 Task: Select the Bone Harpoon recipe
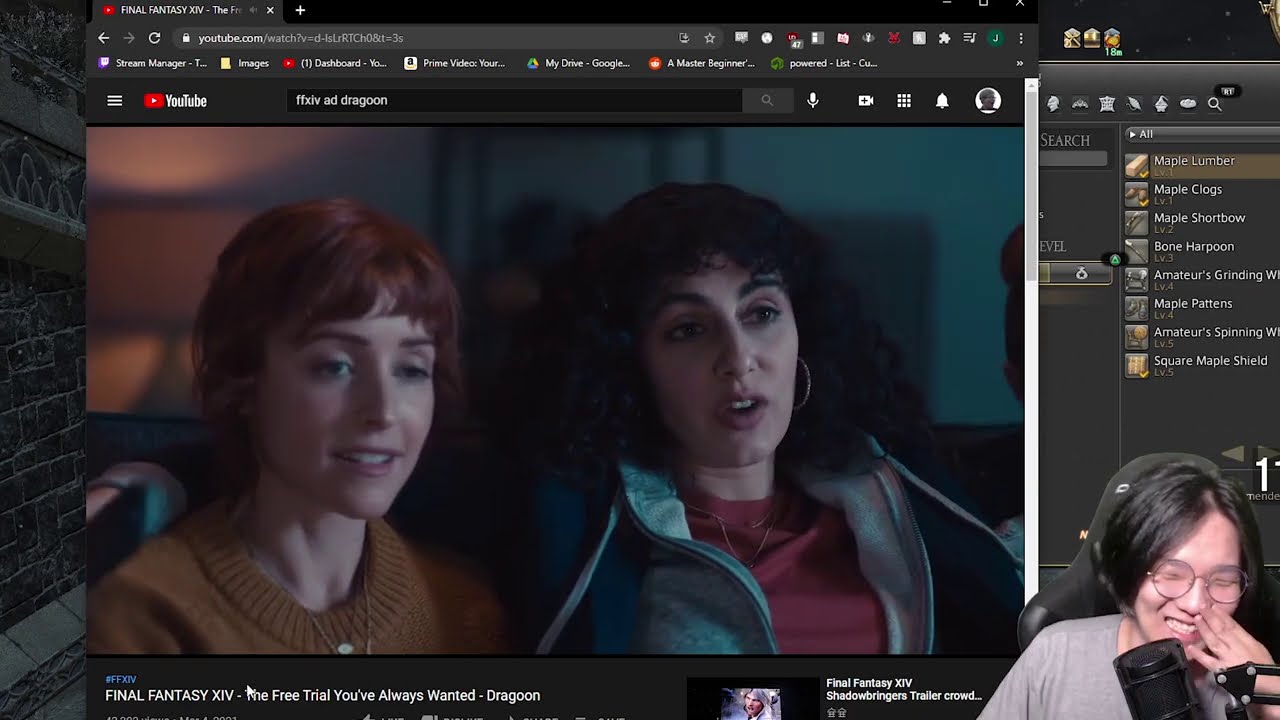pyautogui.click(x=1202, y=251)
